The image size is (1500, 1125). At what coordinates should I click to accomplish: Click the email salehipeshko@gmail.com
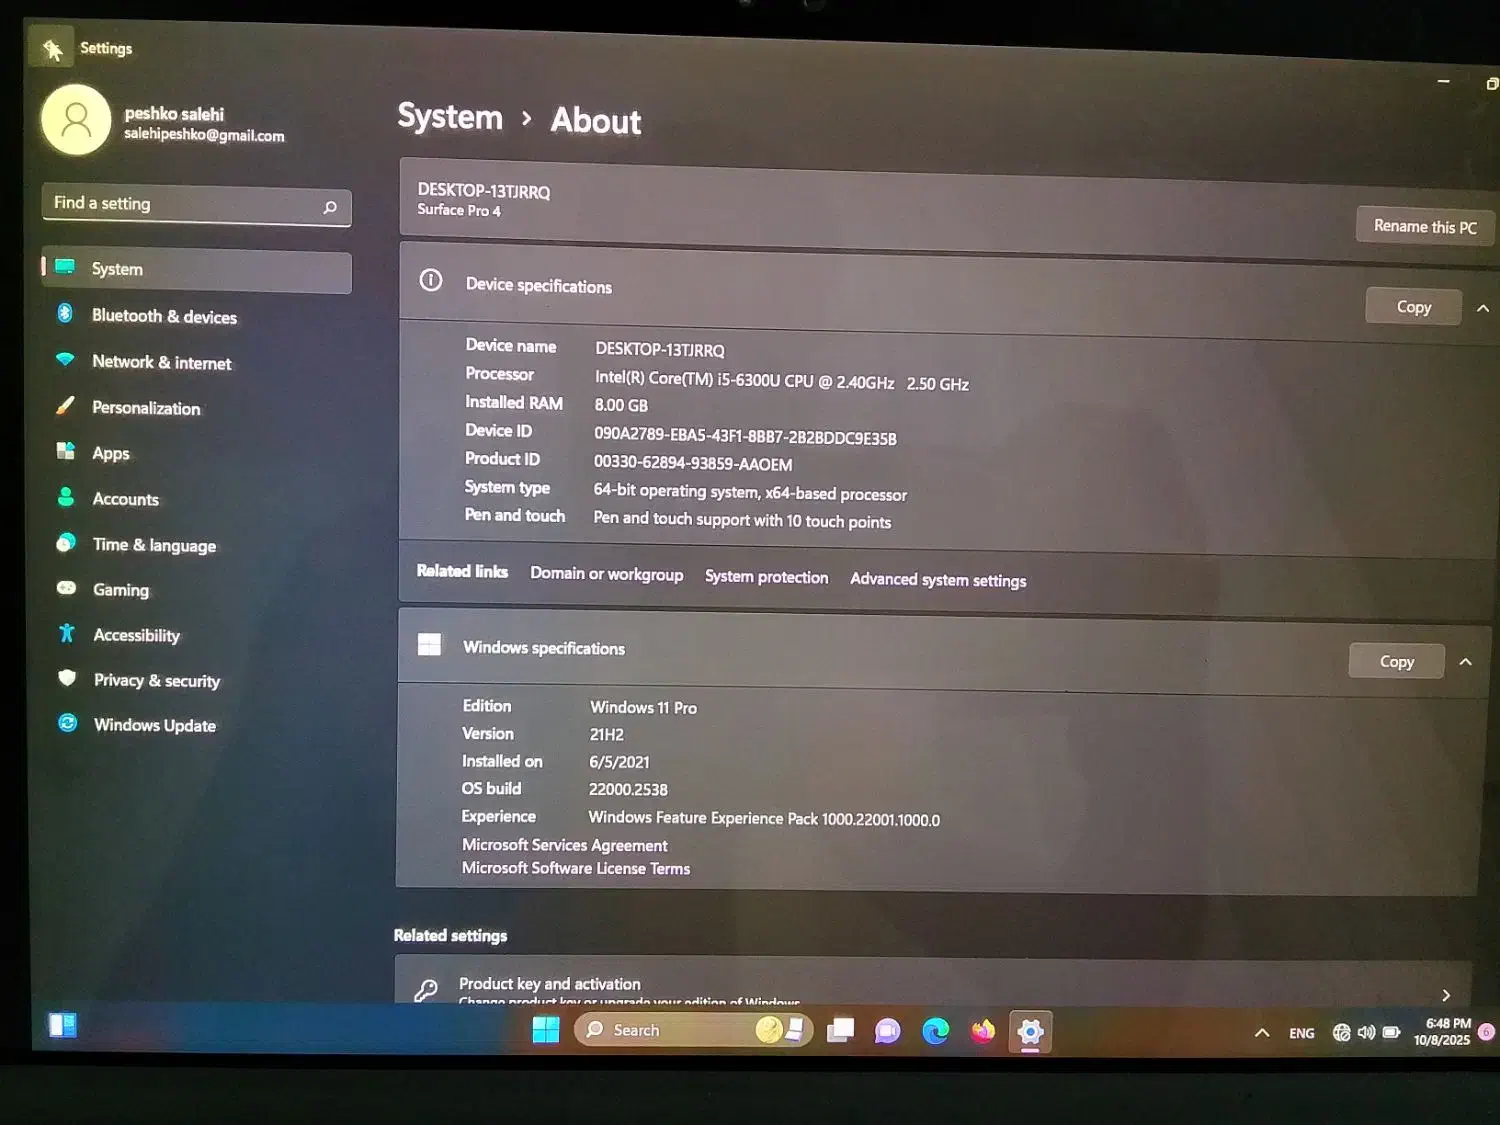tap(204, 135)
